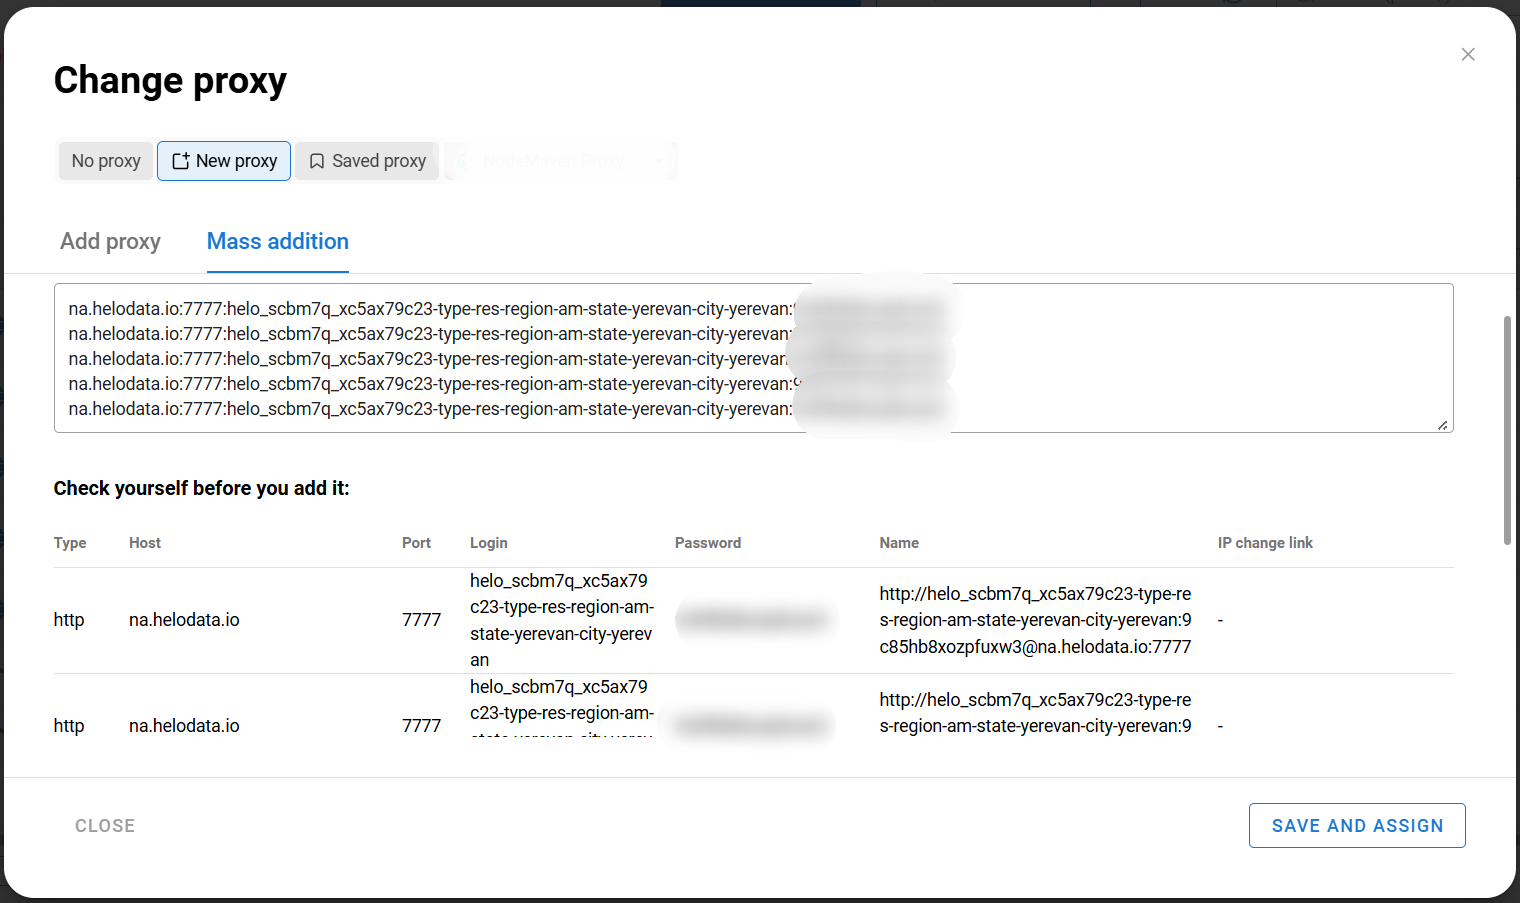This screenshot has height=903, width=1520.
Task: Click the CLOSE button at dialog bottom
Action: click(x=105, y=826)
